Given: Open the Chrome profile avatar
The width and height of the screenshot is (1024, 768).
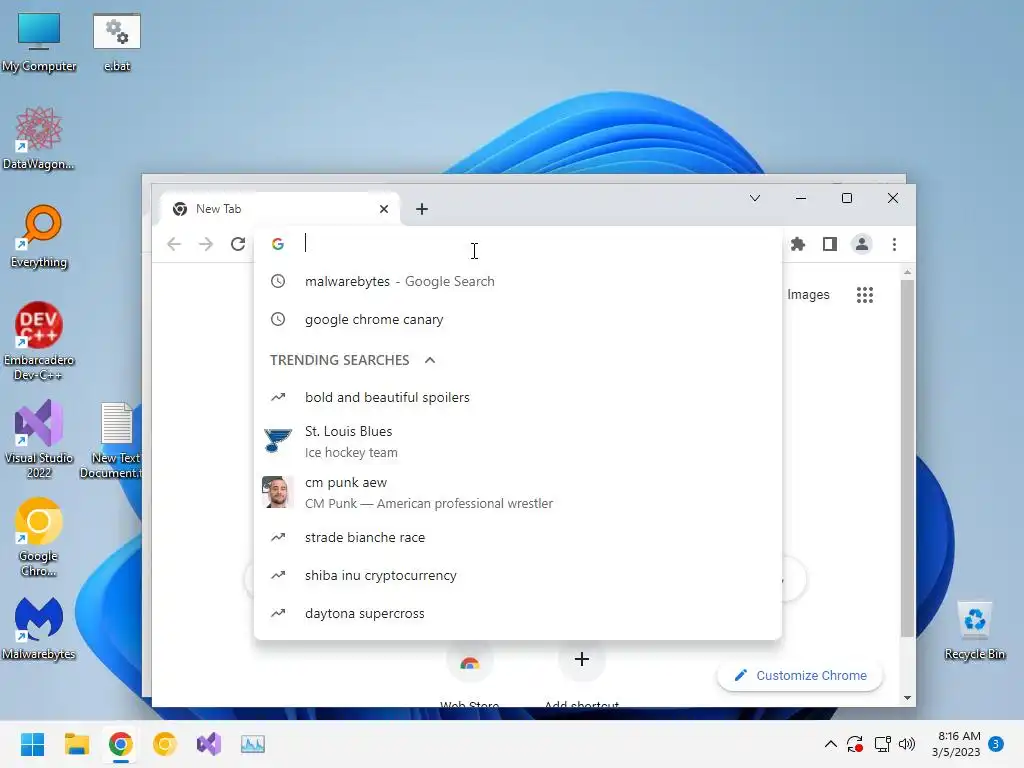Looking at the screenshot, I should pyautogui.click(x=861, y=244).
